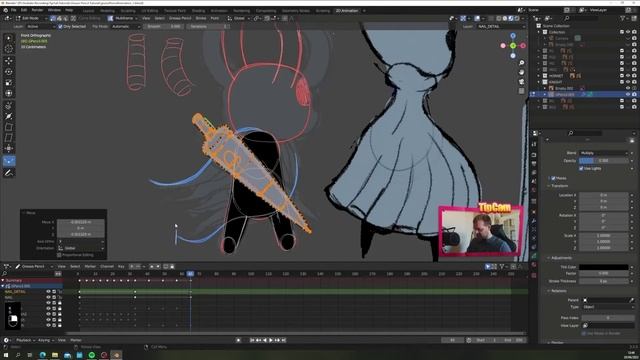
Task: Open the Spotify taskbar icon
Action: pos(91,355)
